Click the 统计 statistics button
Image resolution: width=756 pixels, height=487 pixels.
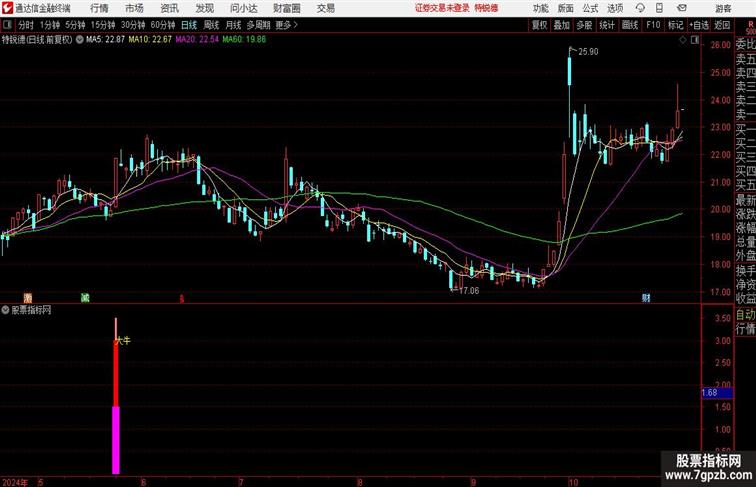point(607,25)
